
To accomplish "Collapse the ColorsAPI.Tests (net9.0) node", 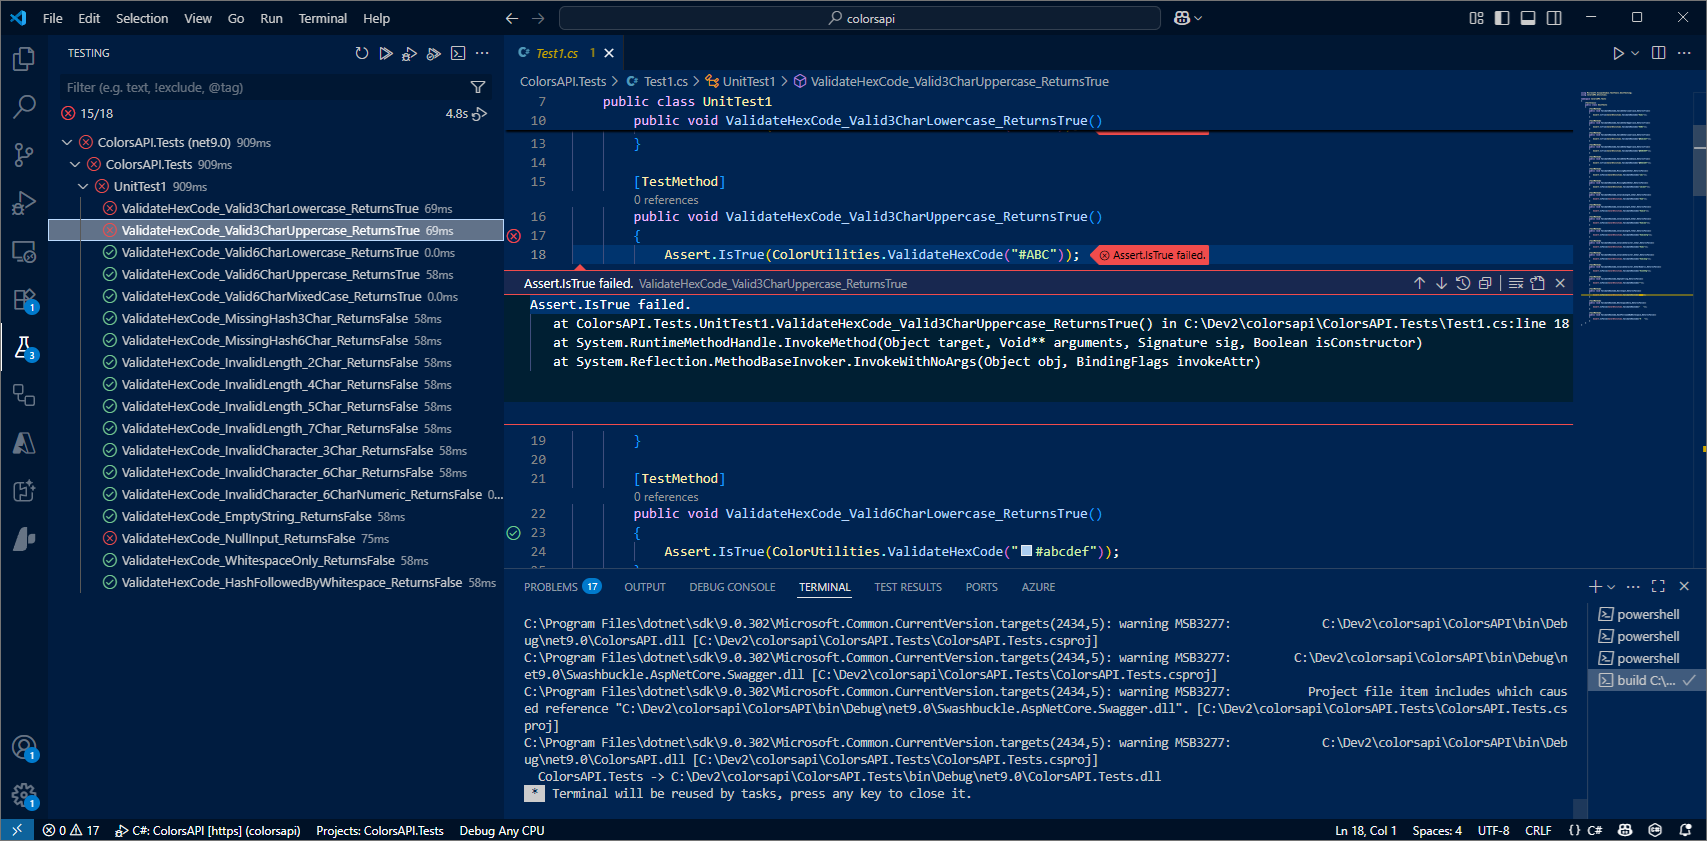I will tap(68, 142).
